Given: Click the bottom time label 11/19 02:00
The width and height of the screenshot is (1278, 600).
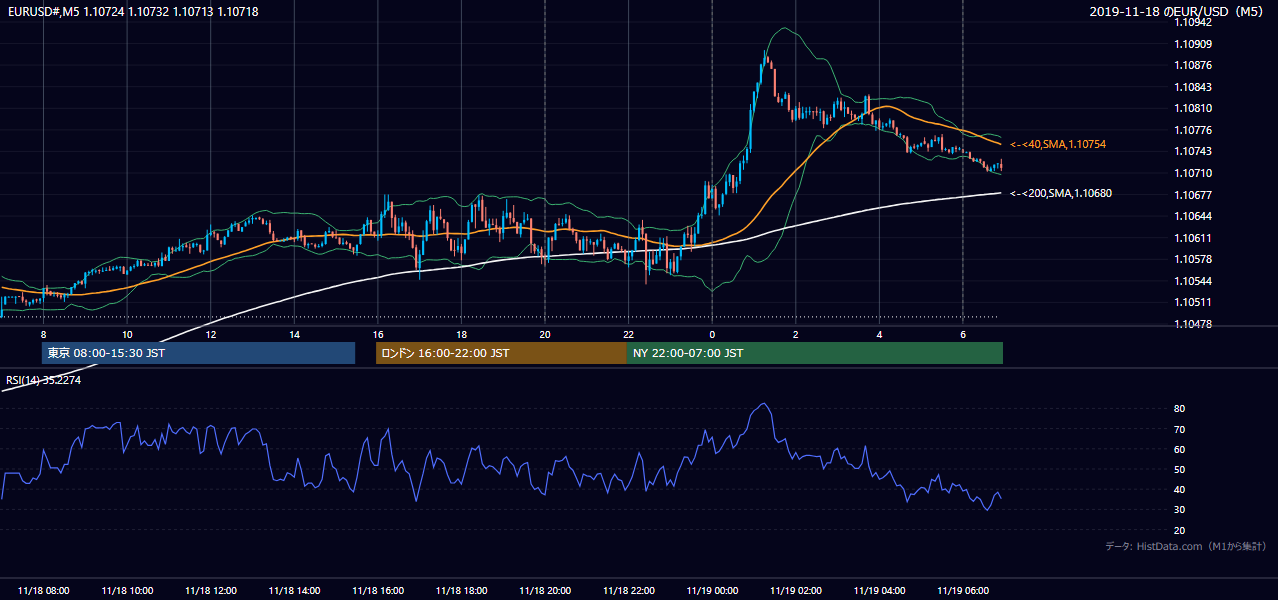Looking at the screenshot, I should tap(797, 590).
